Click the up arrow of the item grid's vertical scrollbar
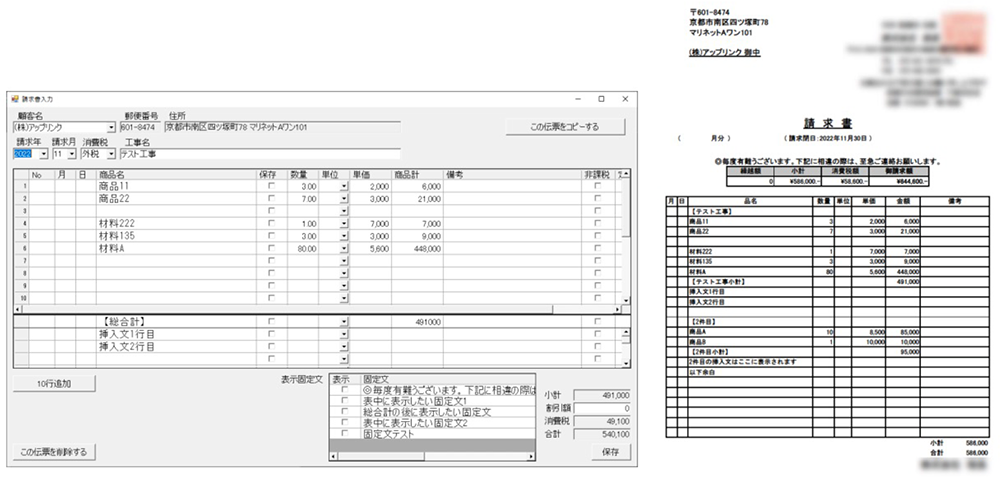The height and width of the screenshot is (477, 1000). (x=626, y=173)
